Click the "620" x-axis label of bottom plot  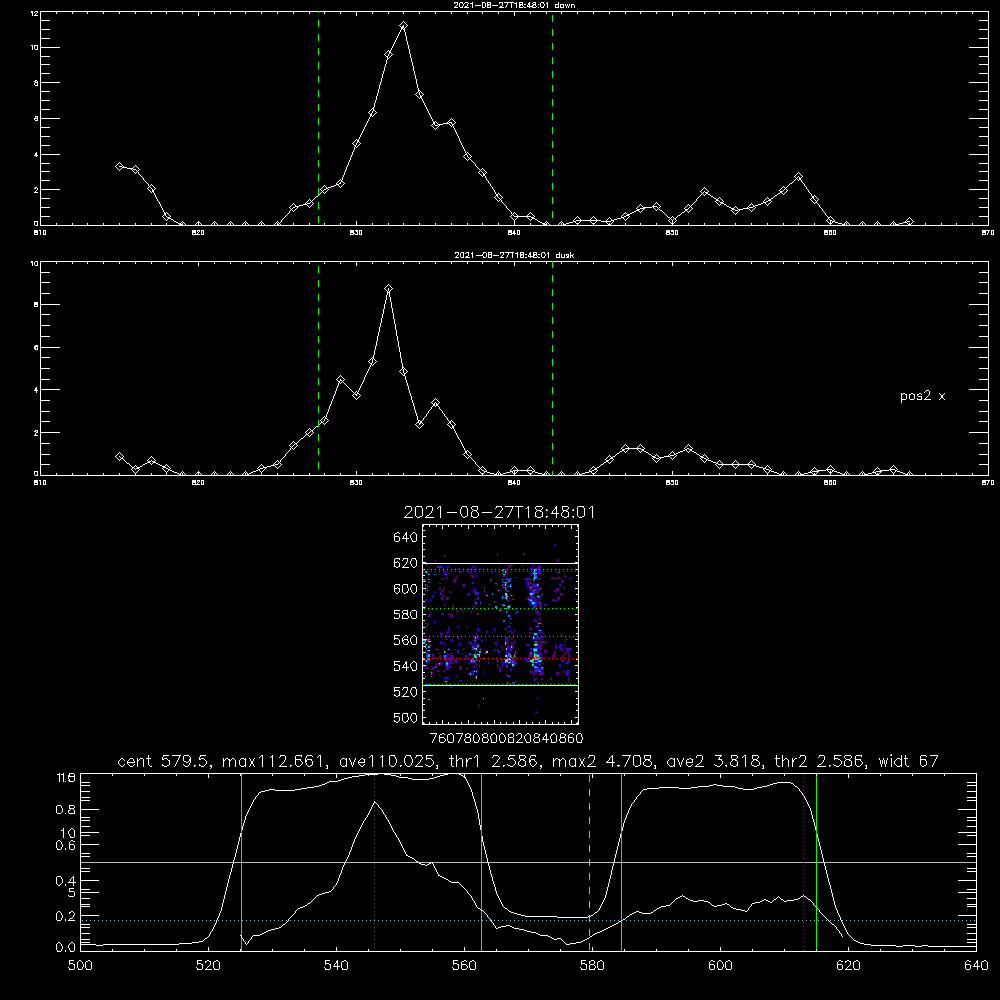tap(848, 966)
